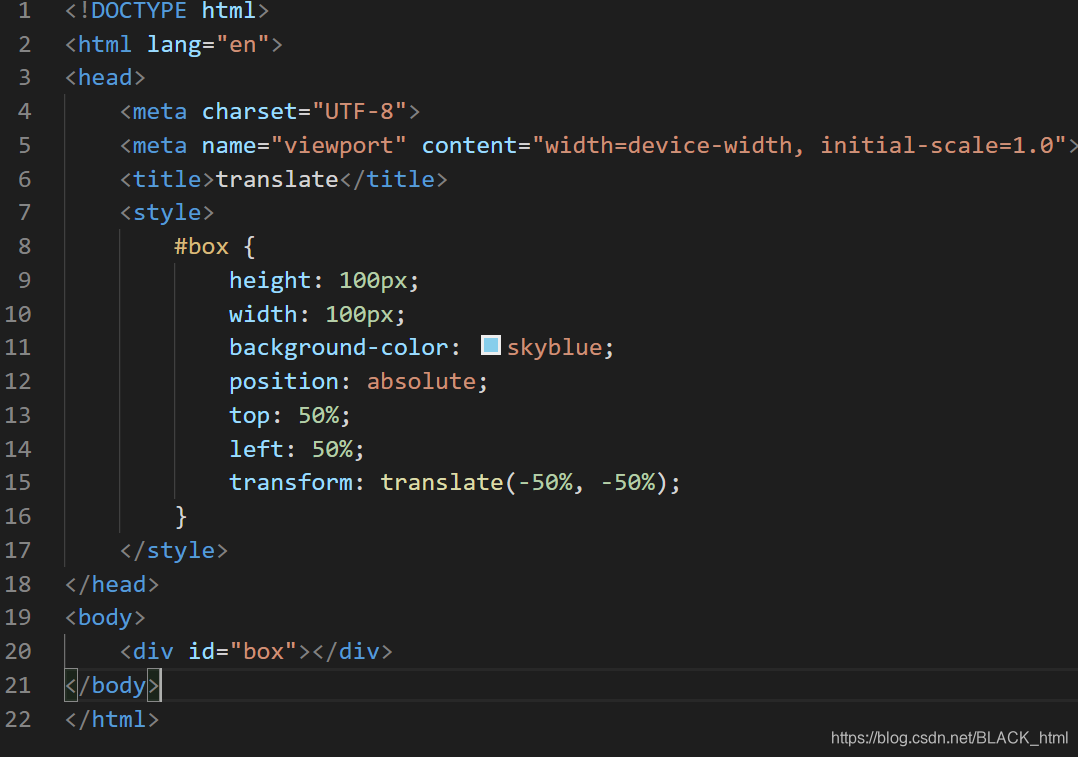Select line number 15 in the gutter

click(x=18, y=483)
